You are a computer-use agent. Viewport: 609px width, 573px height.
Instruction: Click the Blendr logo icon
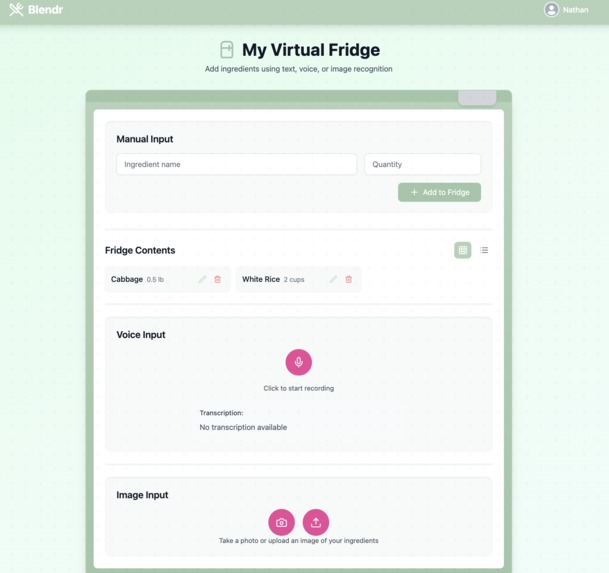coord(16,9)
